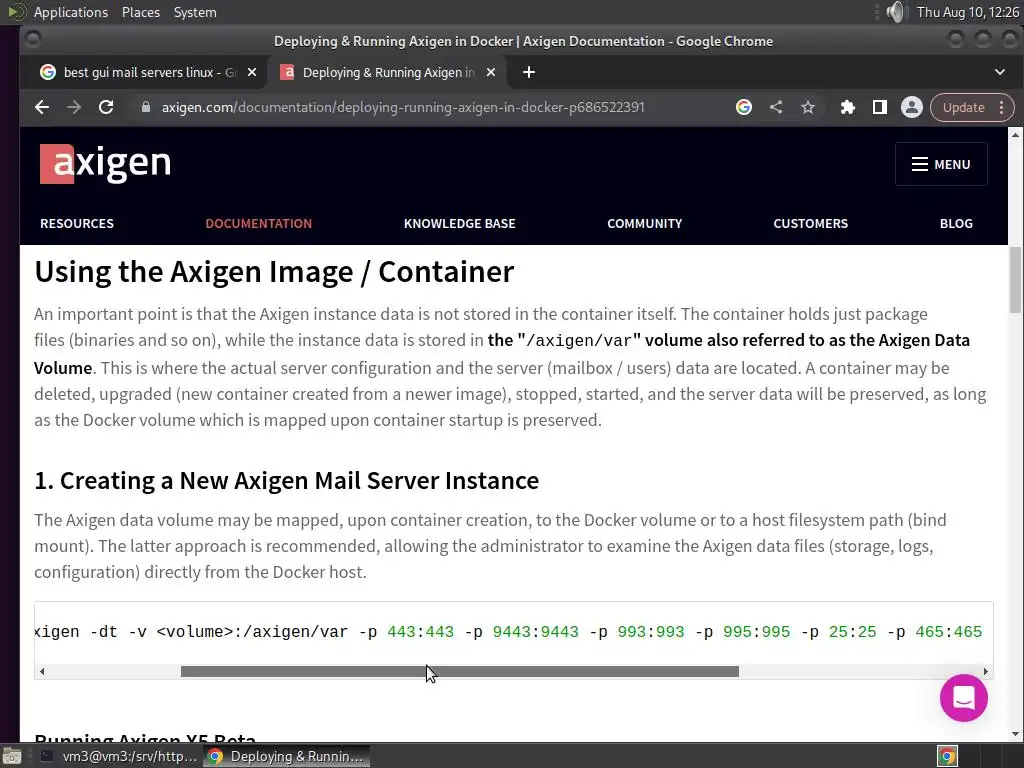Open the Extensions puzzle icon
This screenshot has width=1024, height=768.
point(848,107)
